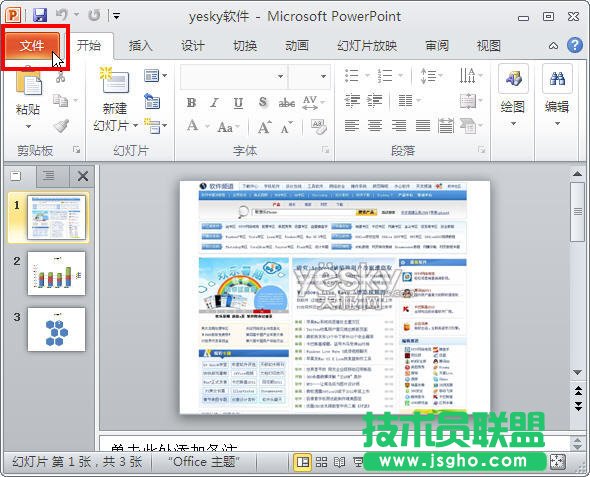Toggle align text right
The image size is (590, 477).
399,126
